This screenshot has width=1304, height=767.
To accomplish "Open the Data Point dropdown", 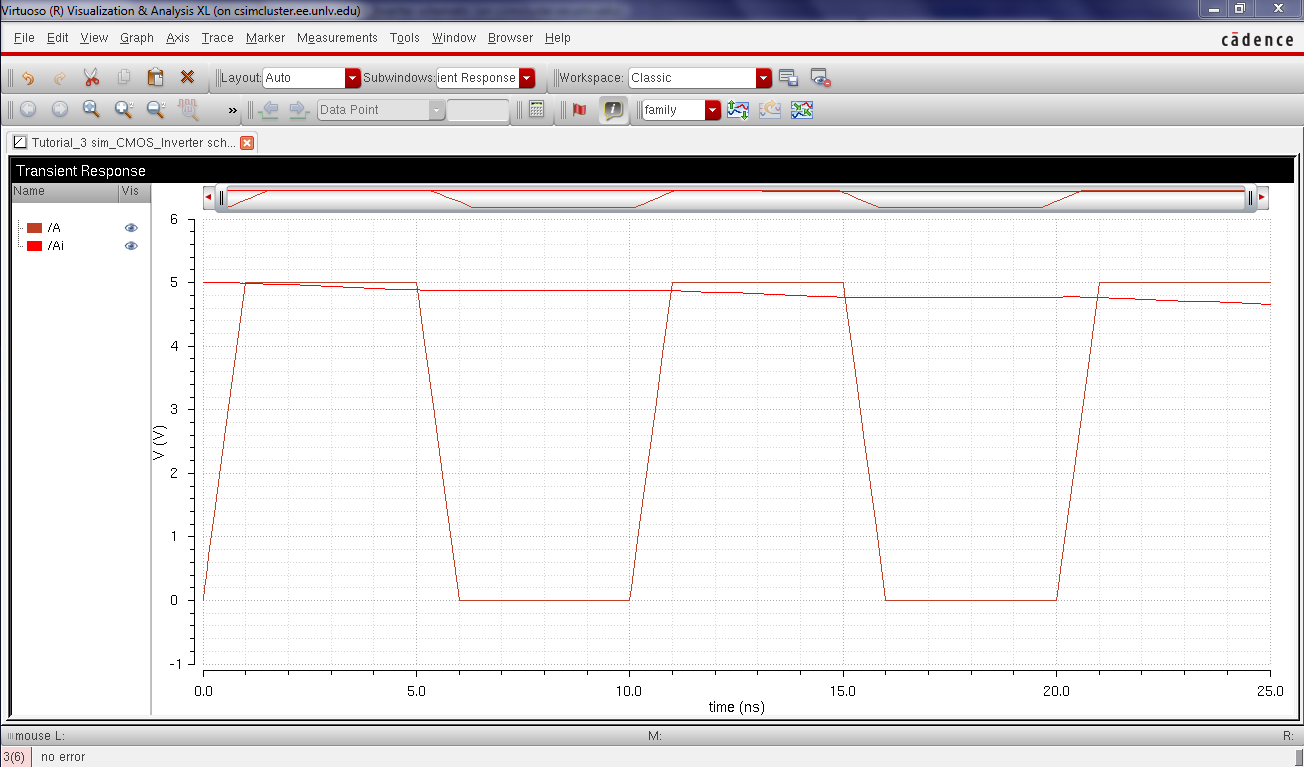I will point(381,110).
